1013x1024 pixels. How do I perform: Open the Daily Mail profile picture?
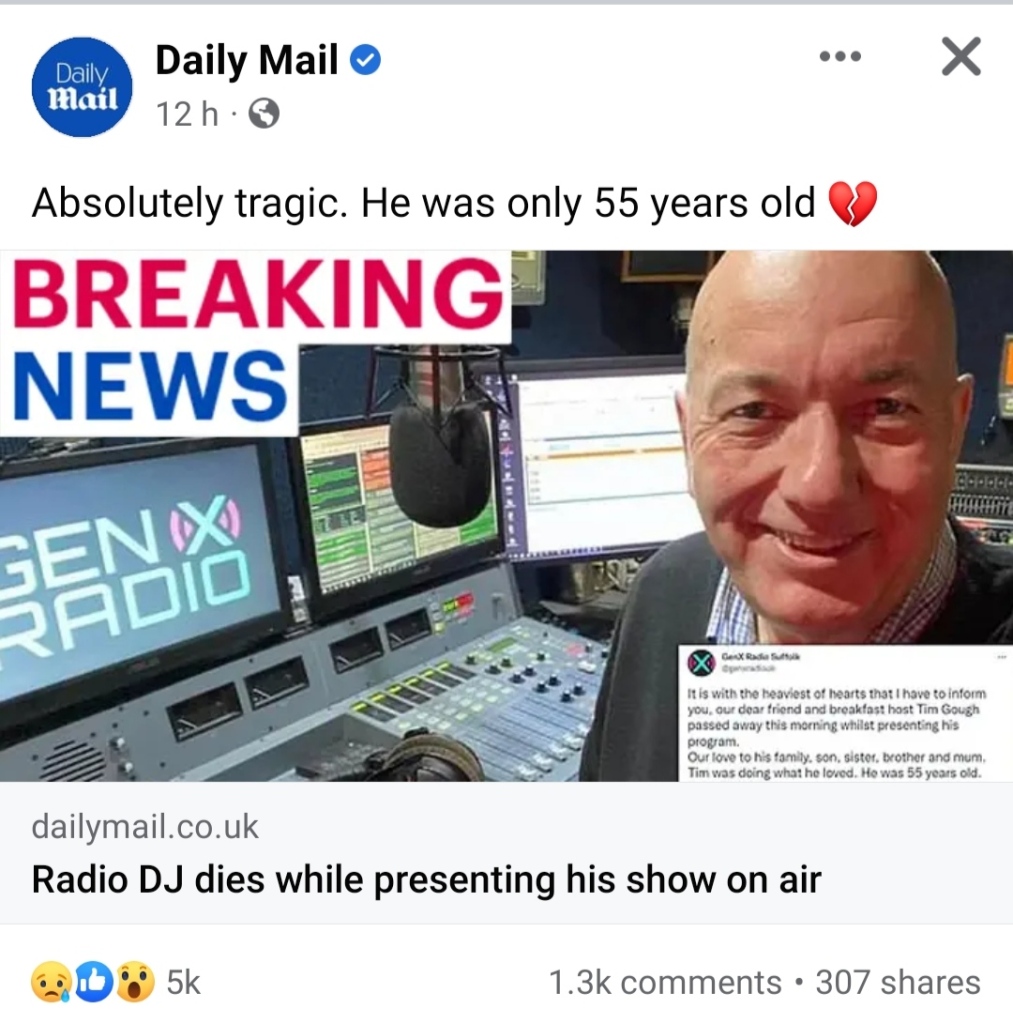tap(82, 87)
